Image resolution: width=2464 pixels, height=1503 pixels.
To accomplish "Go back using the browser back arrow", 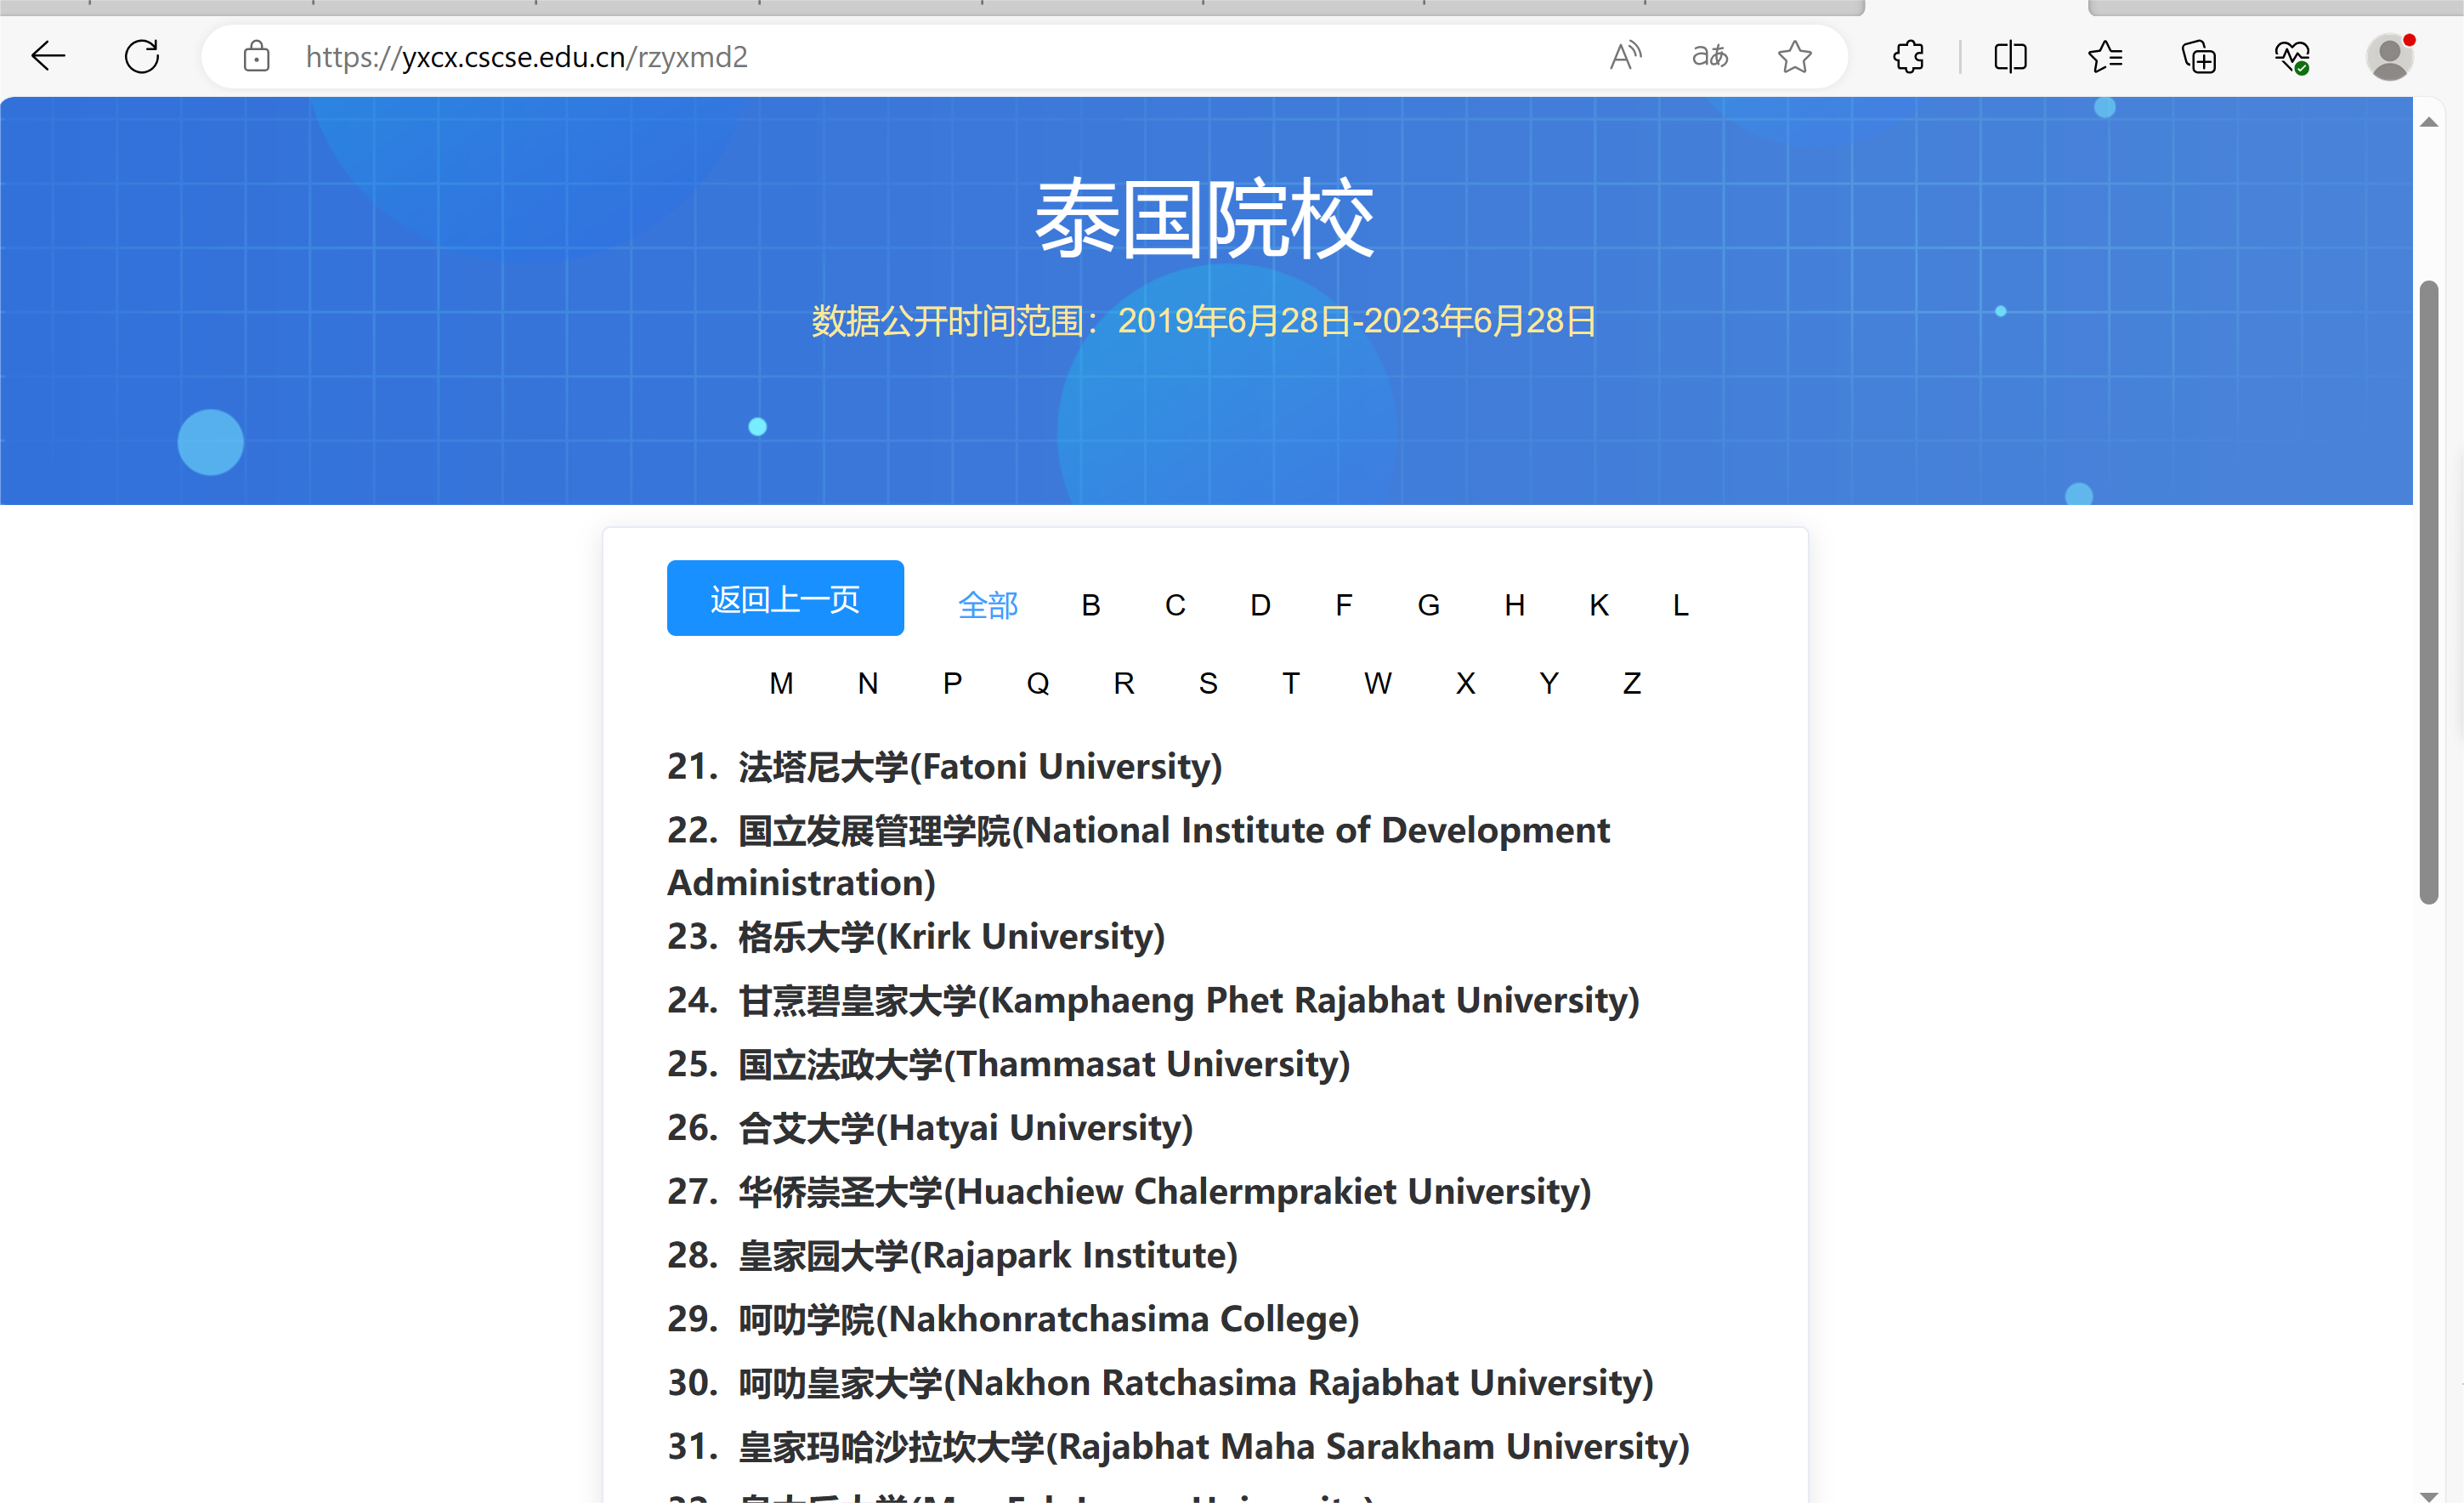I will point(48,56).
